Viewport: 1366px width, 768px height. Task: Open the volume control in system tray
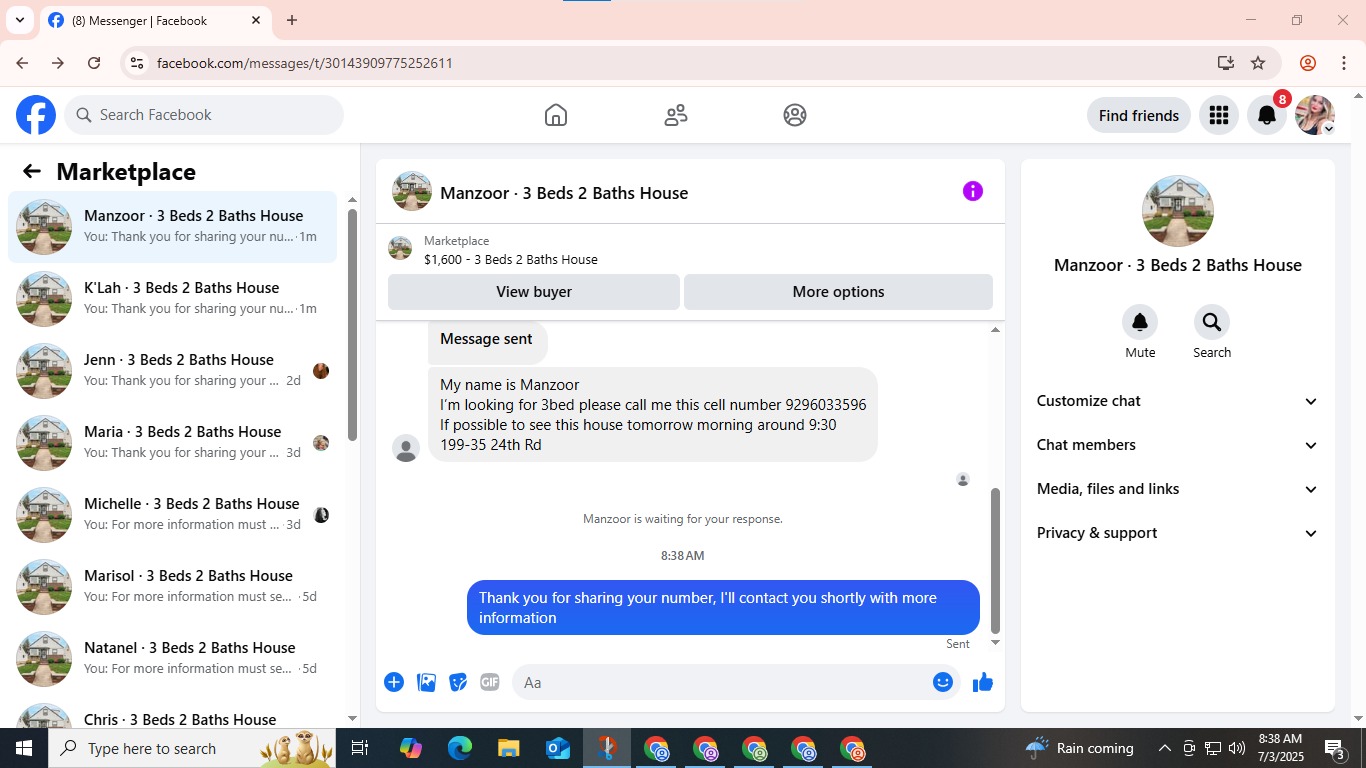point(1237,748)
